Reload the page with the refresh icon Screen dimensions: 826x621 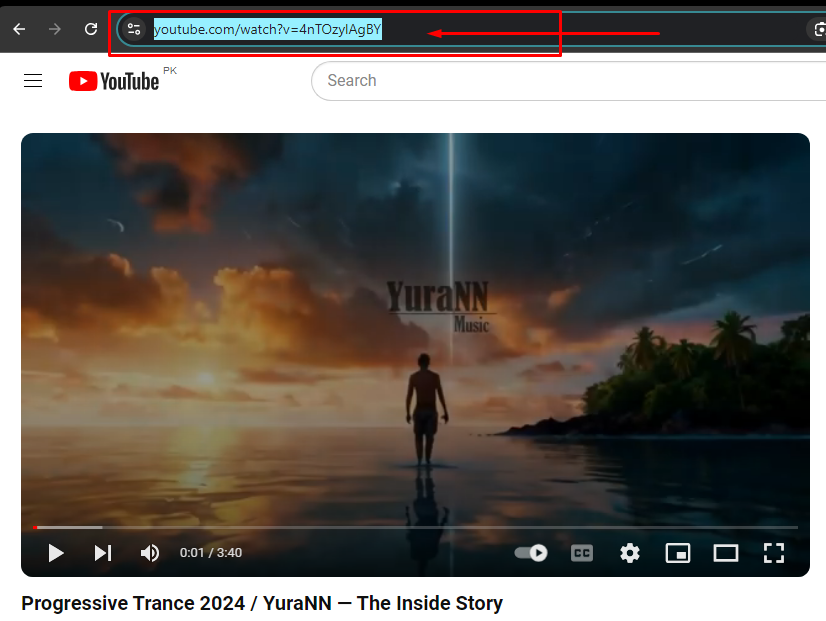tap(91, 29)
